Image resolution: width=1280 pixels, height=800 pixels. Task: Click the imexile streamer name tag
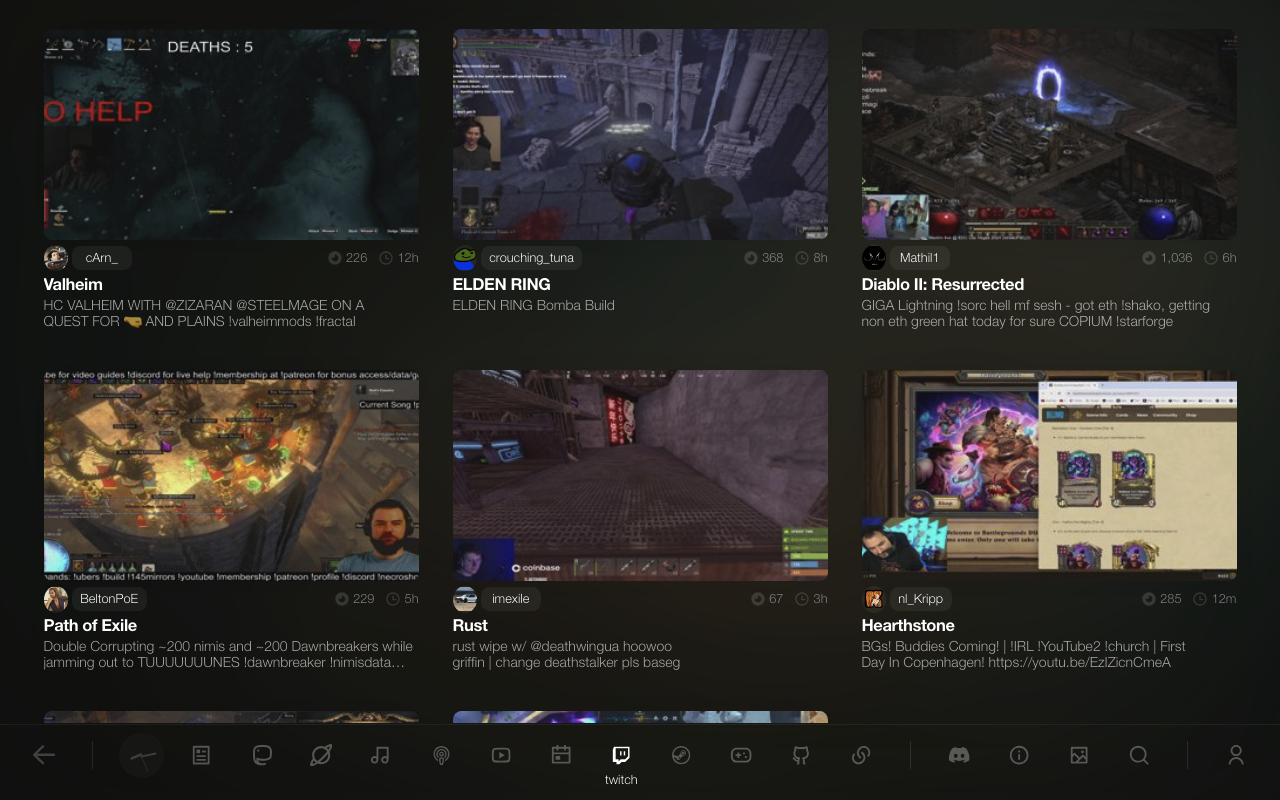point(511,599)
